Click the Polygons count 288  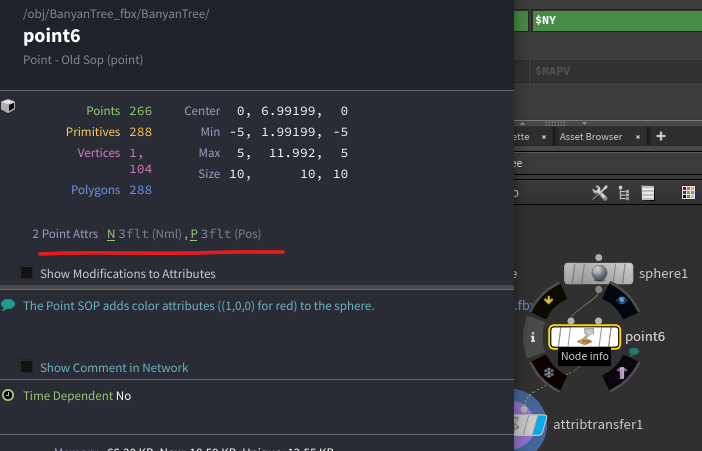tap(141, 190)
